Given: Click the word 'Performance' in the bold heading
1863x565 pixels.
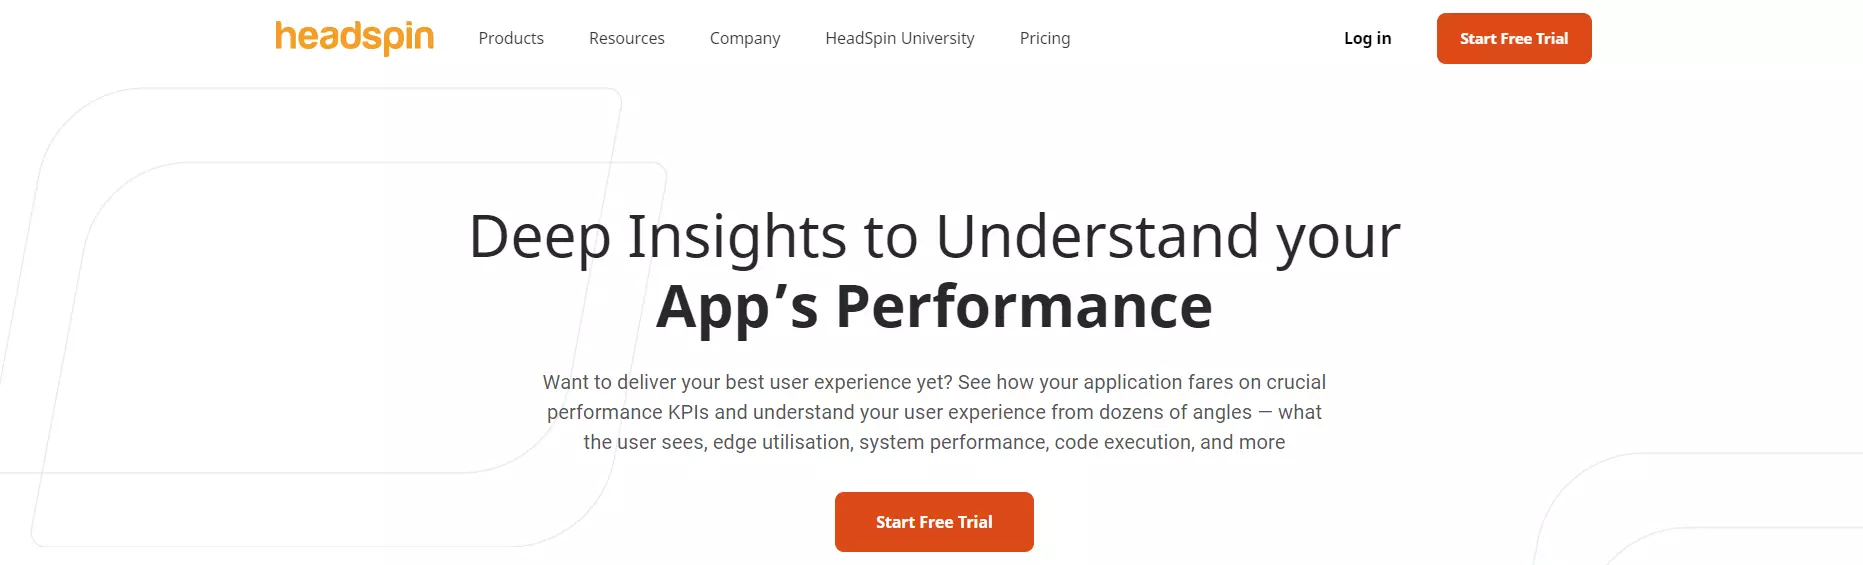Looking at the screenshot, I should [1024, 306].
